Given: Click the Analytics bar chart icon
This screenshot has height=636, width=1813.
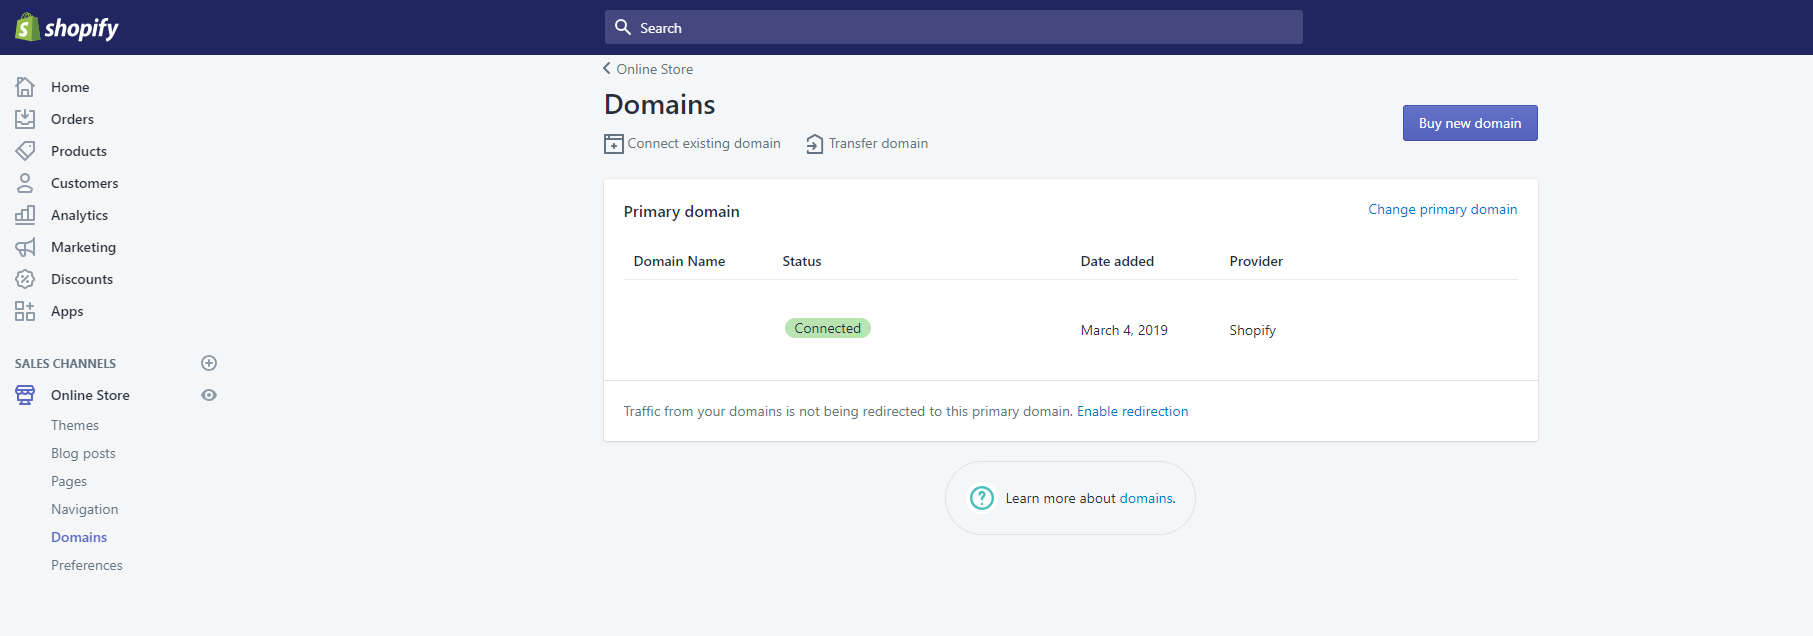Looking at the screenshot, I should click(x=25, y=215).
